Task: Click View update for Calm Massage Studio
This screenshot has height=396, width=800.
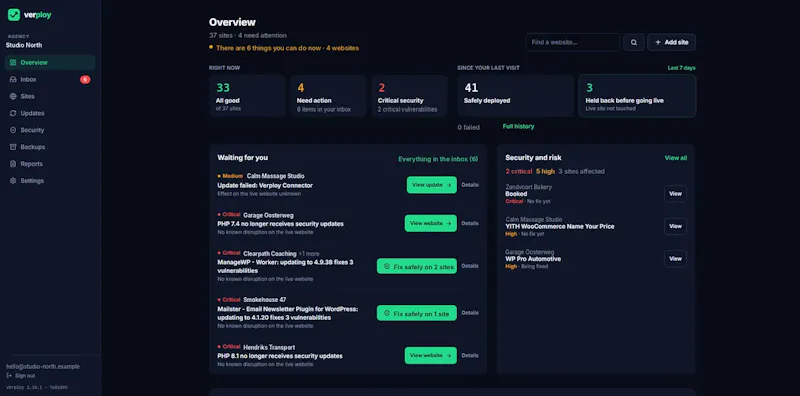Action: [x=432, y=185]
